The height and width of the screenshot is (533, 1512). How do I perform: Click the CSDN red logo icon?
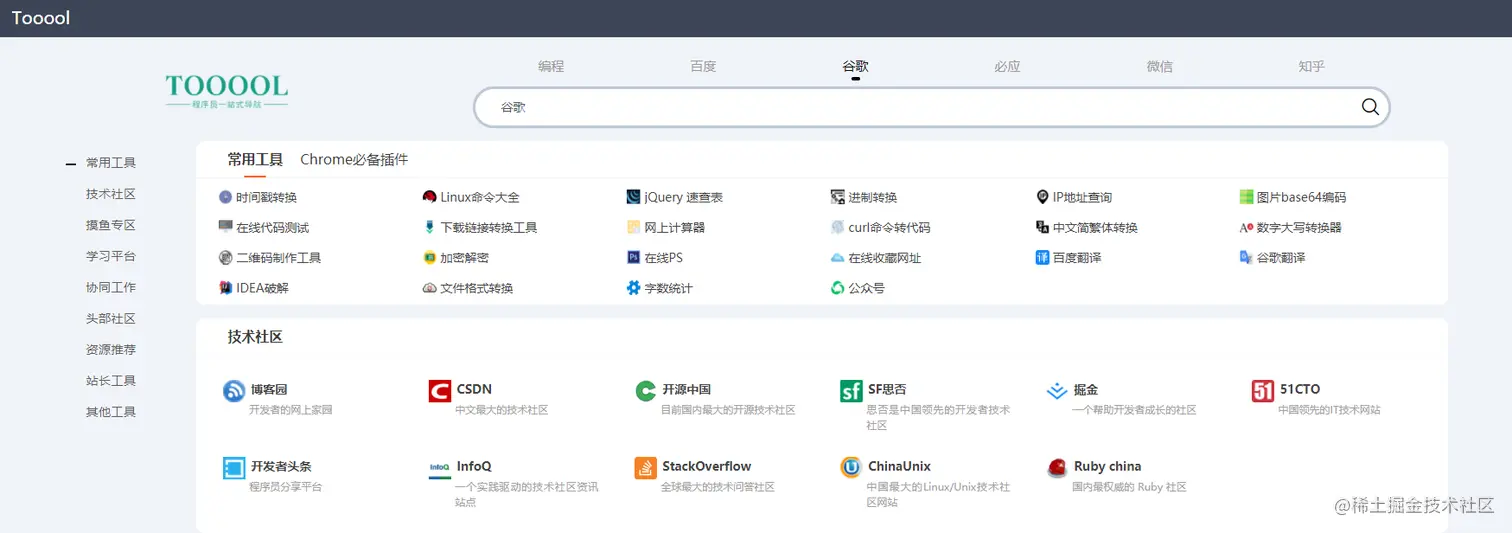(x=440, y=391)
